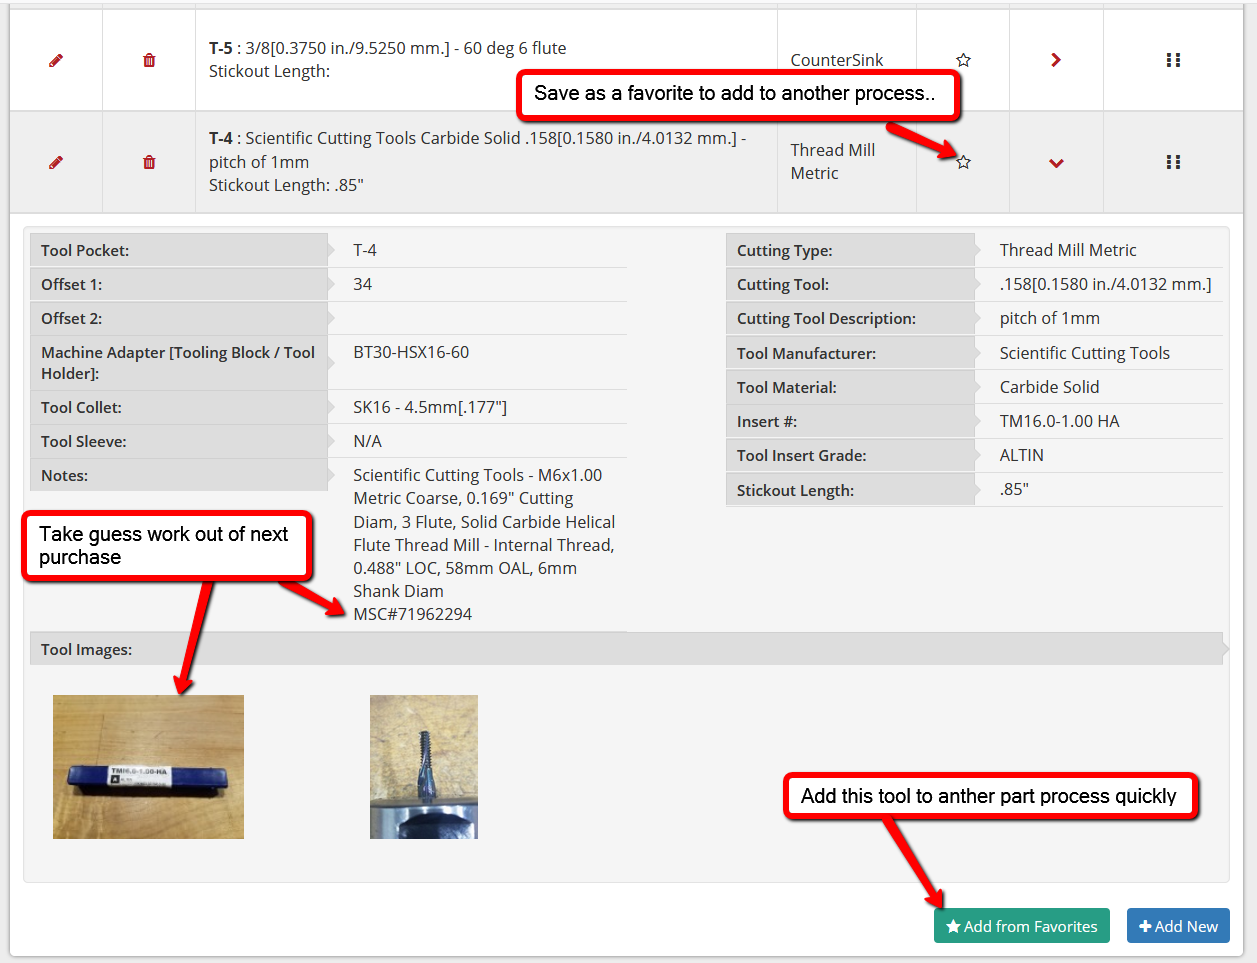Screen dimensions: 1257x963
Task: Select insert number TM16.0-1.00 HA
Action: [1060, 421]
